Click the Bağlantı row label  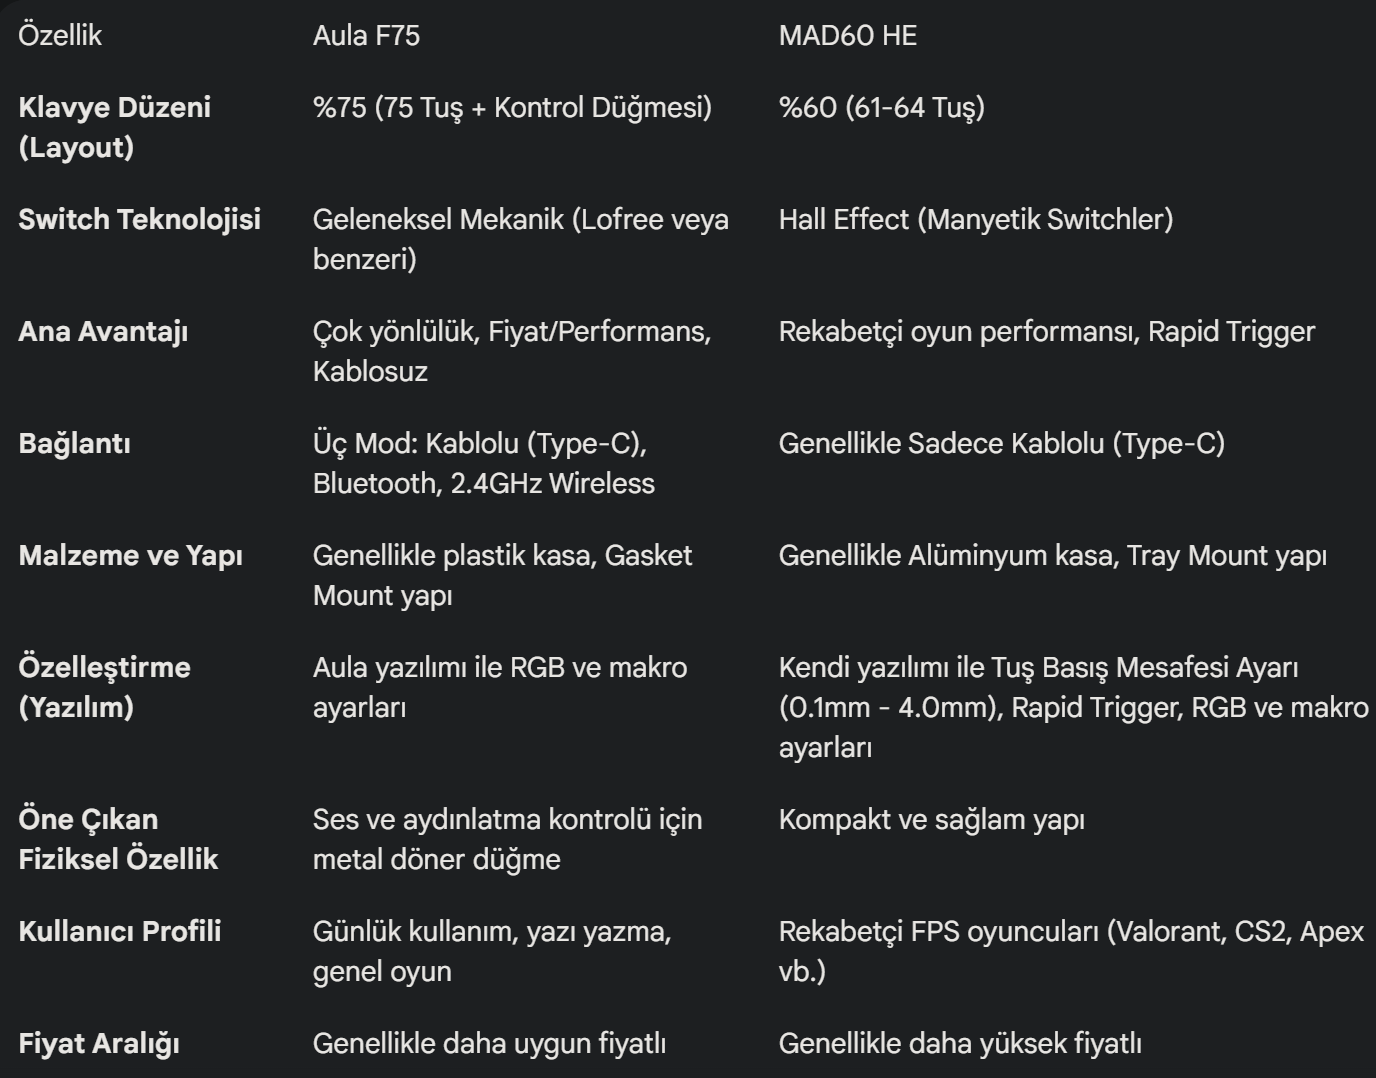coord(74,444)
